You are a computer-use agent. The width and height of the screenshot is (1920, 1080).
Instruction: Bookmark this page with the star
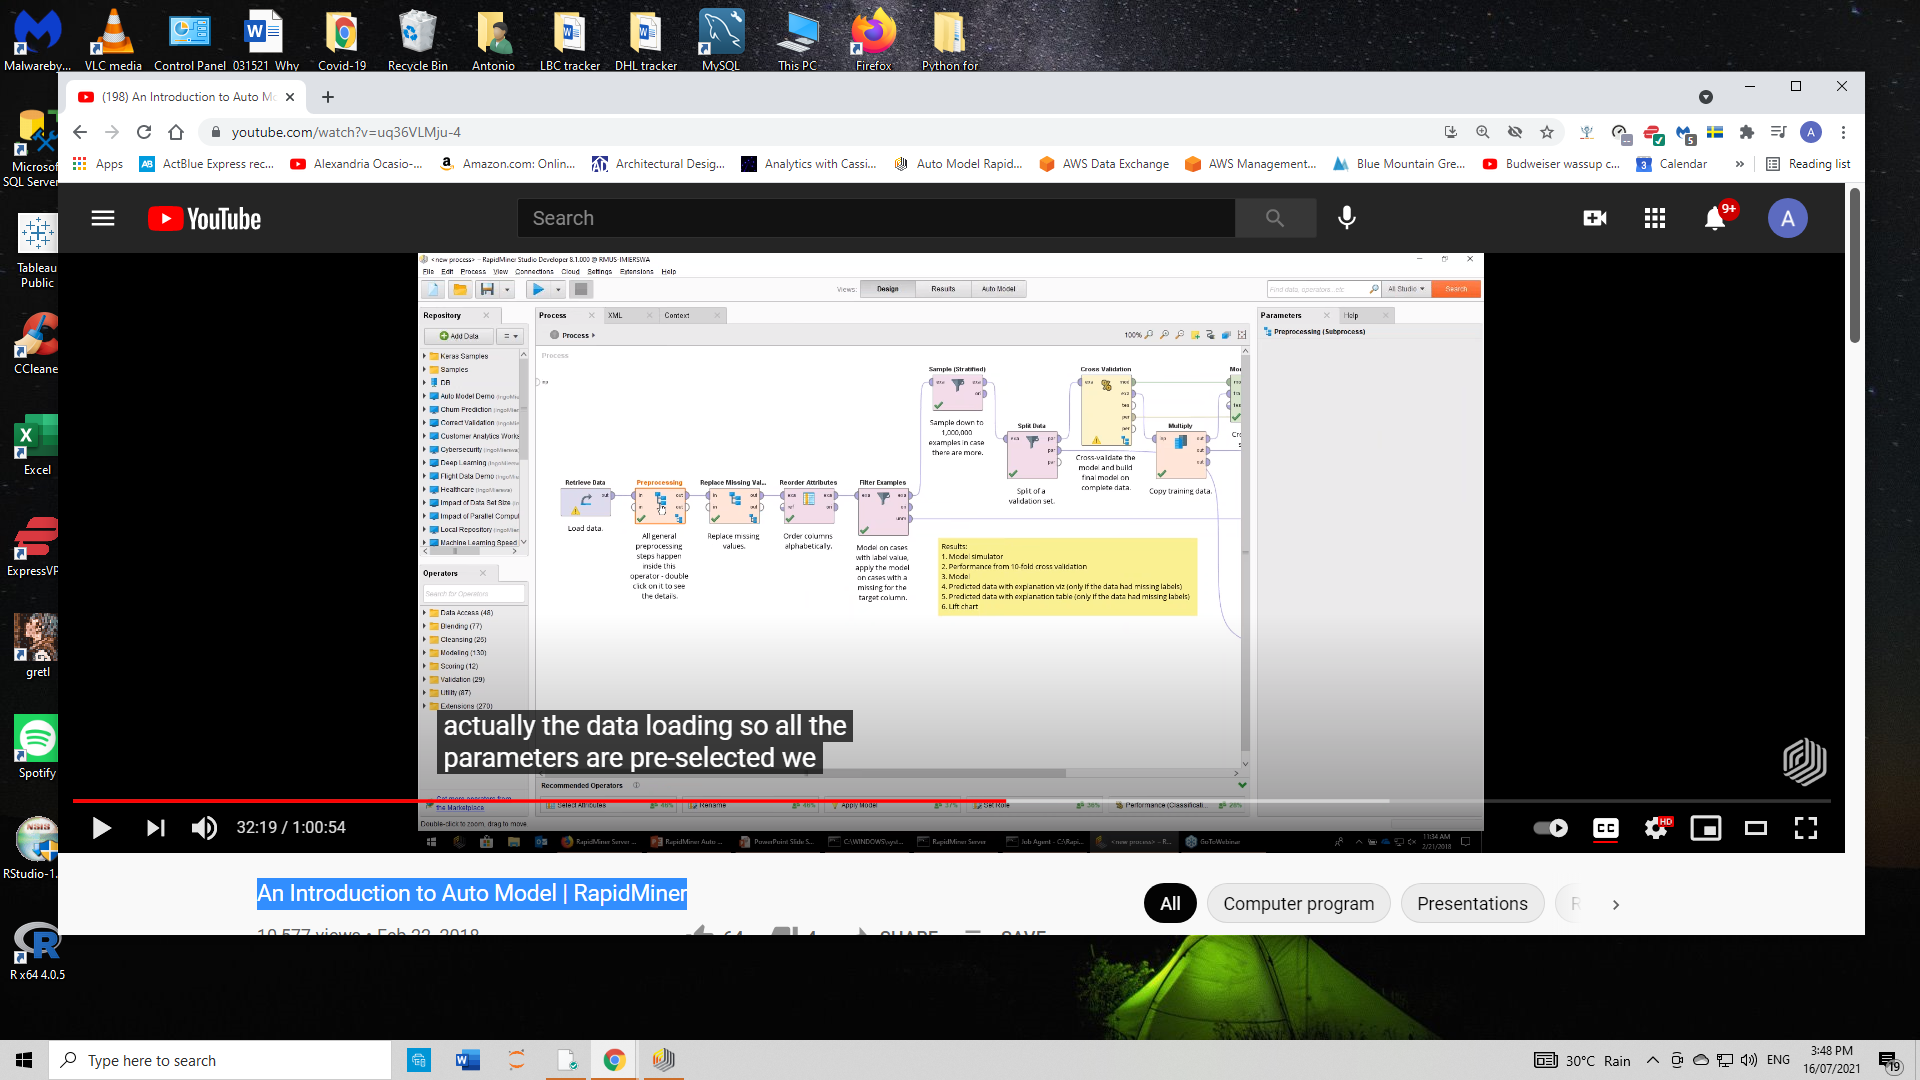[1547, 132]
